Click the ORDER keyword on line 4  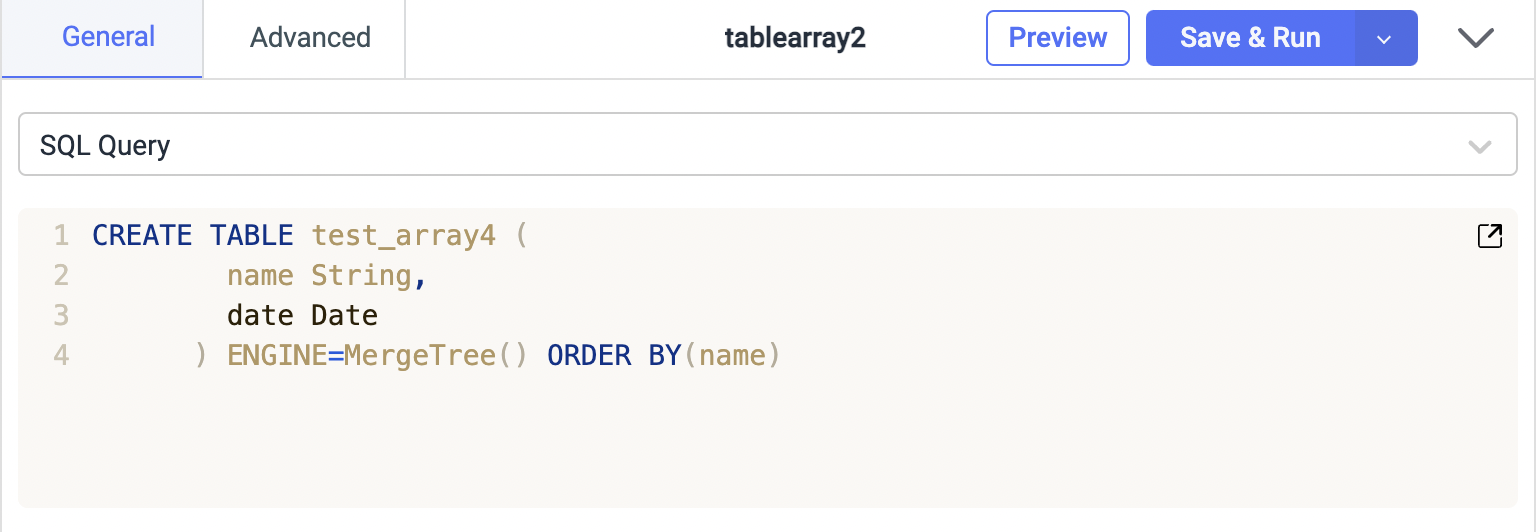pos(588,356)
